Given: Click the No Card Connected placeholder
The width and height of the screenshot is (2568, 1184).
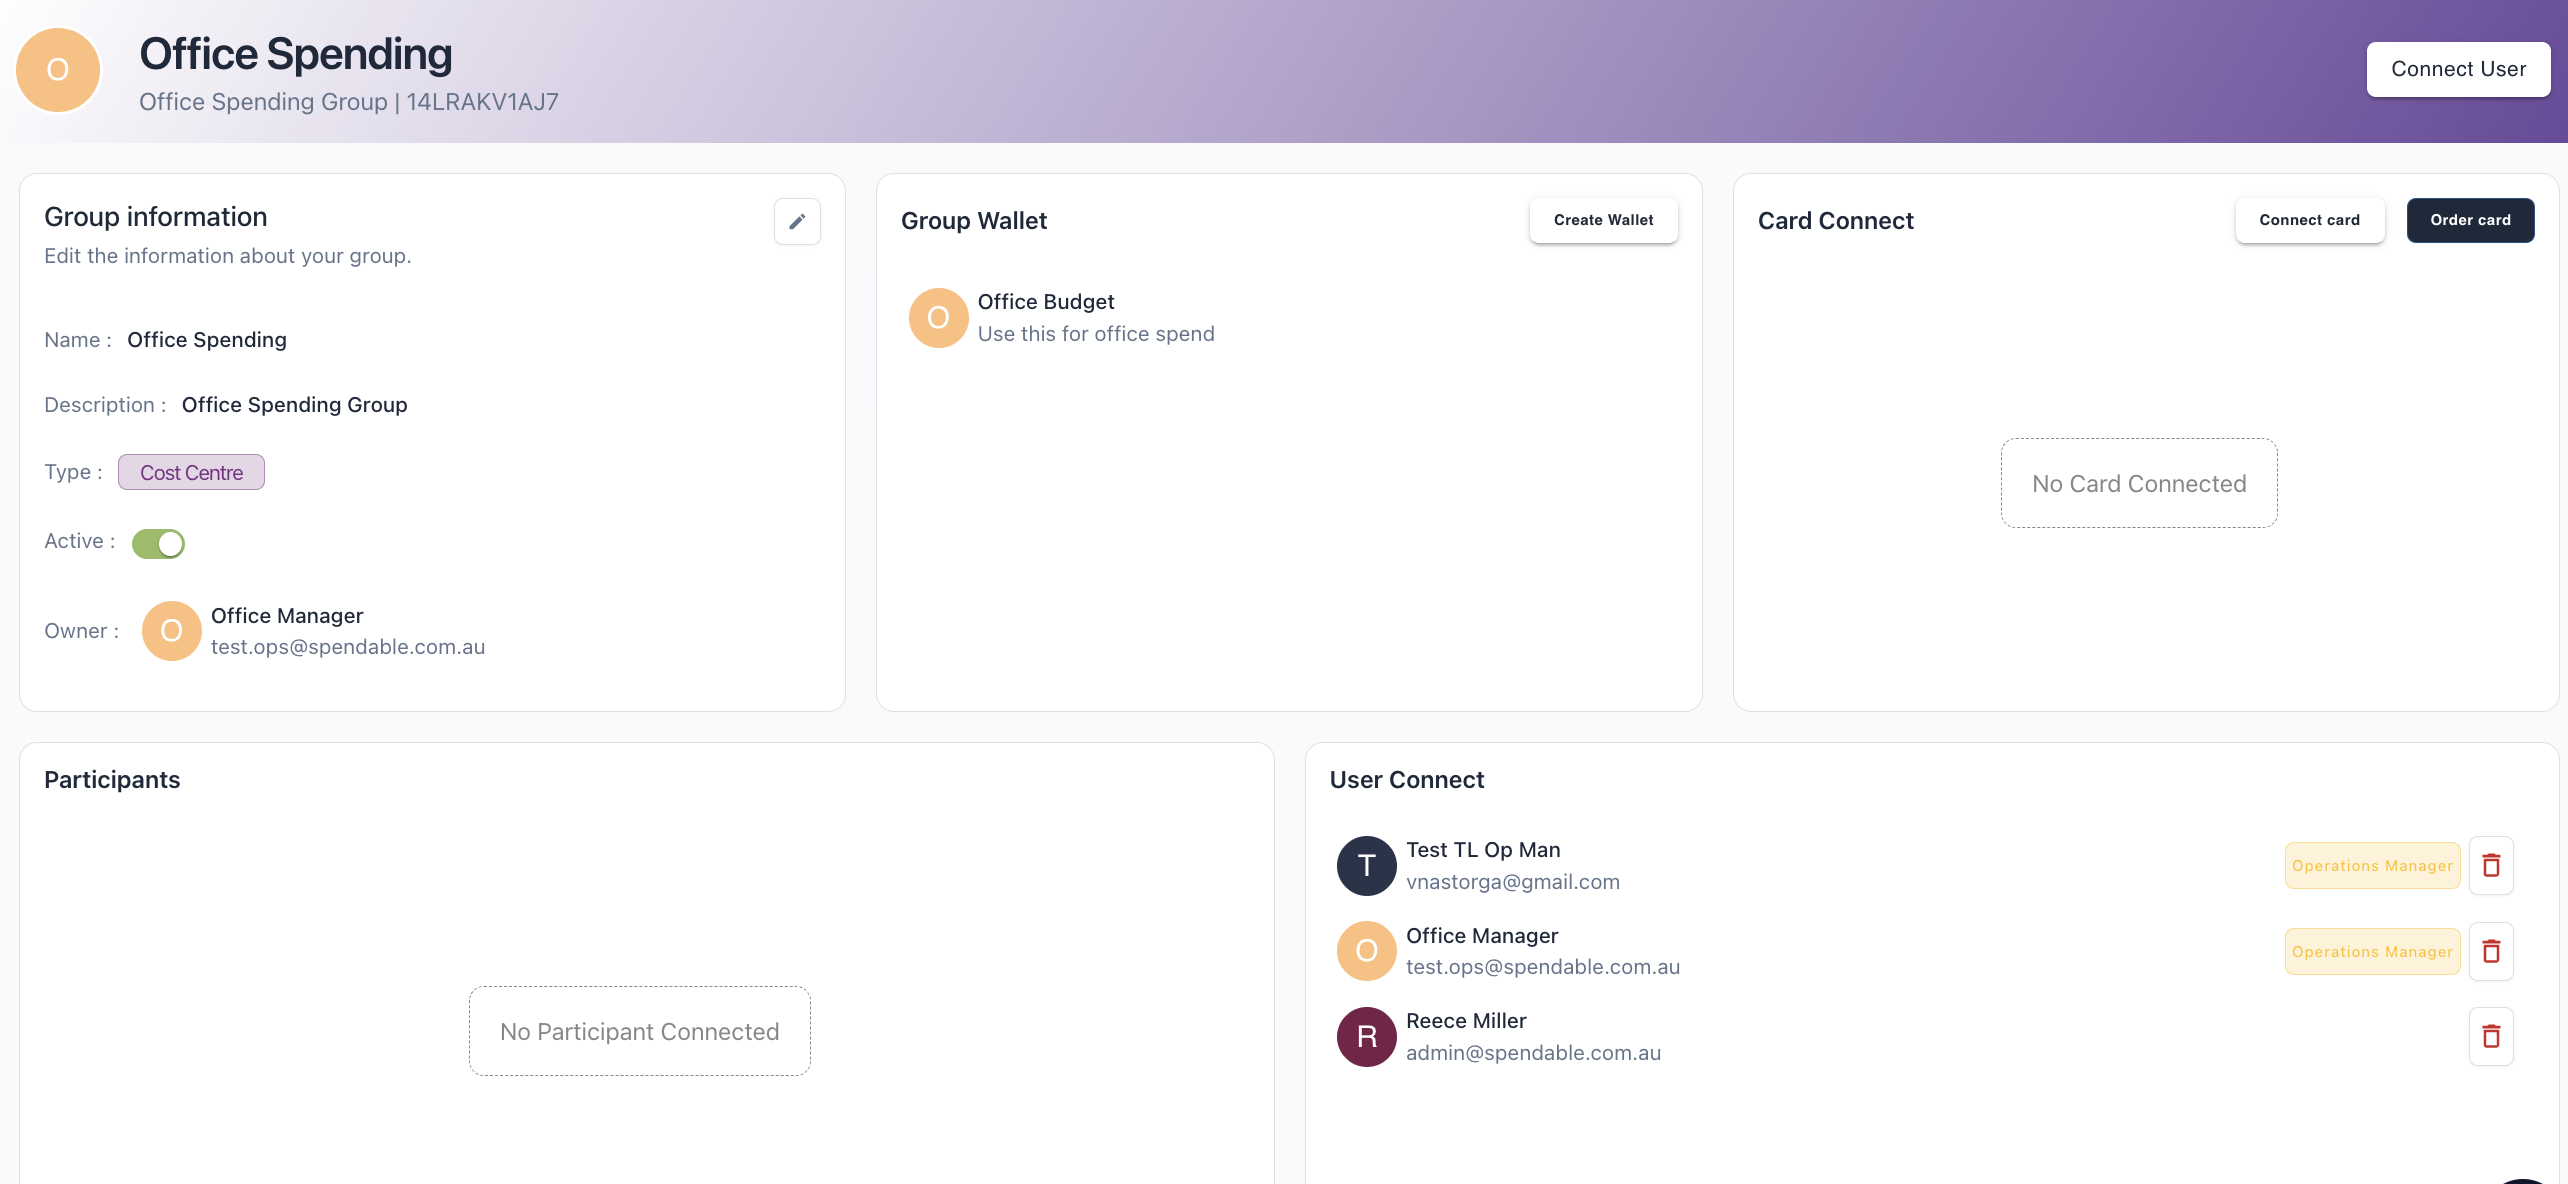Looking at the screenshot, I should pos(2139,483).
